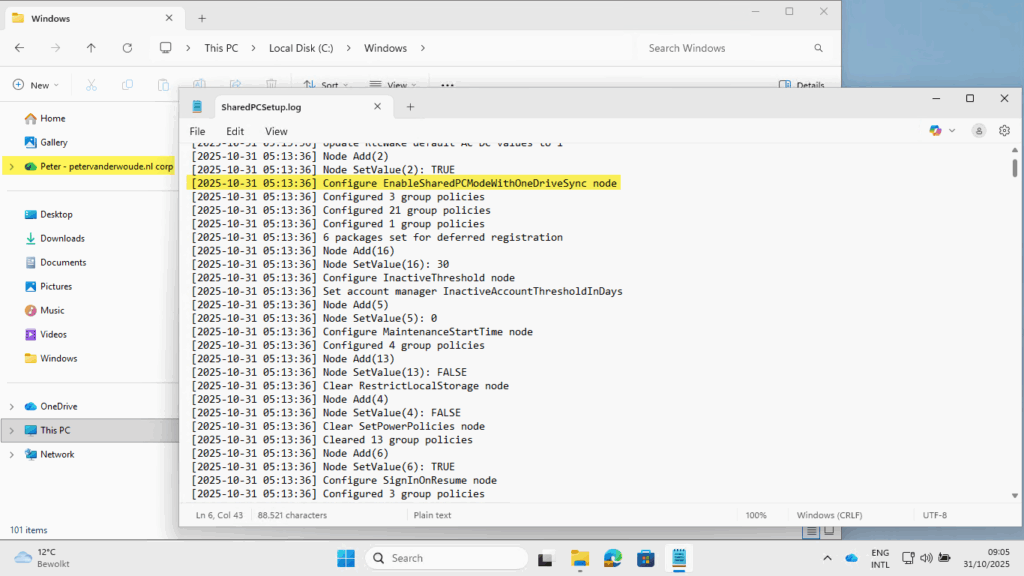Close the SharedPCSetup.log tab
The height and width of the screenshot is (576, 1024).
coord(377,107)
